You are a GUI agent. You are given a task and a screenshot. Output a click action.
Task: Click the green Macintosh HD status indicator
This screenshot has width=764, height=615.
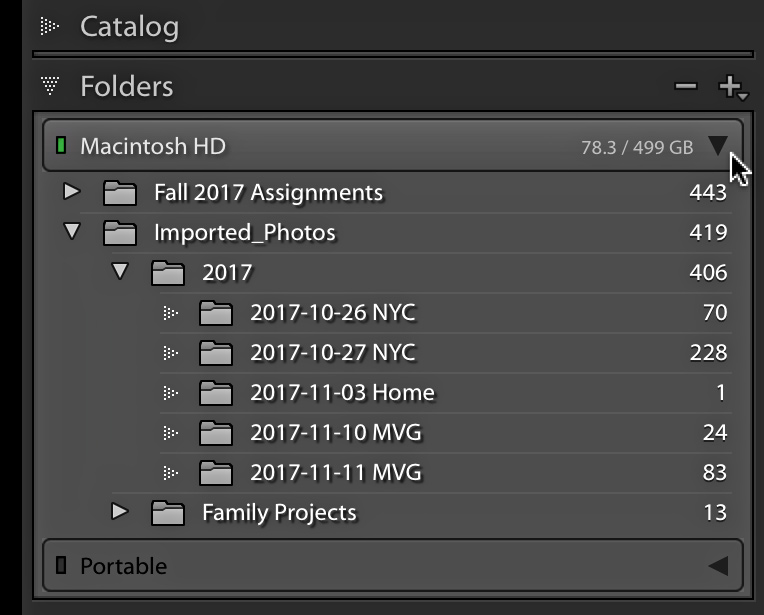pyautogui.click(x=61, y=145)
